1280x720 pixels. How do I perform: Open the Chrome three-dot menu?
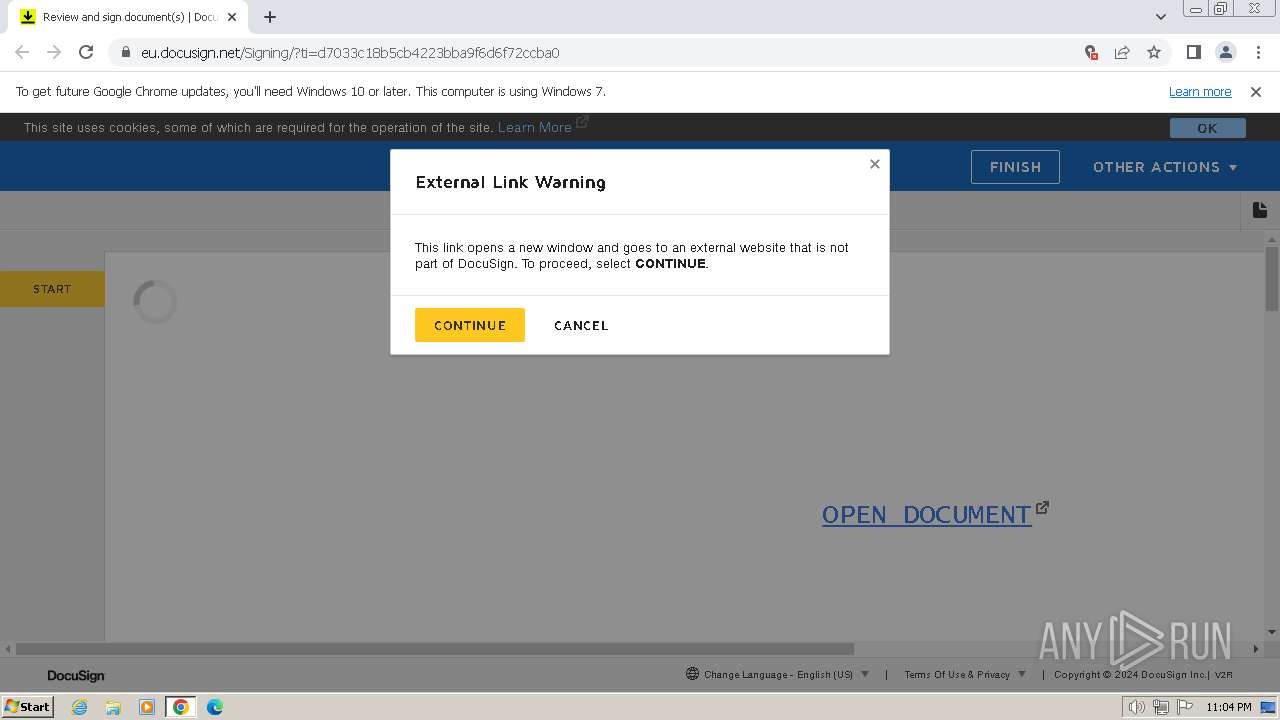click(1257, 52)
